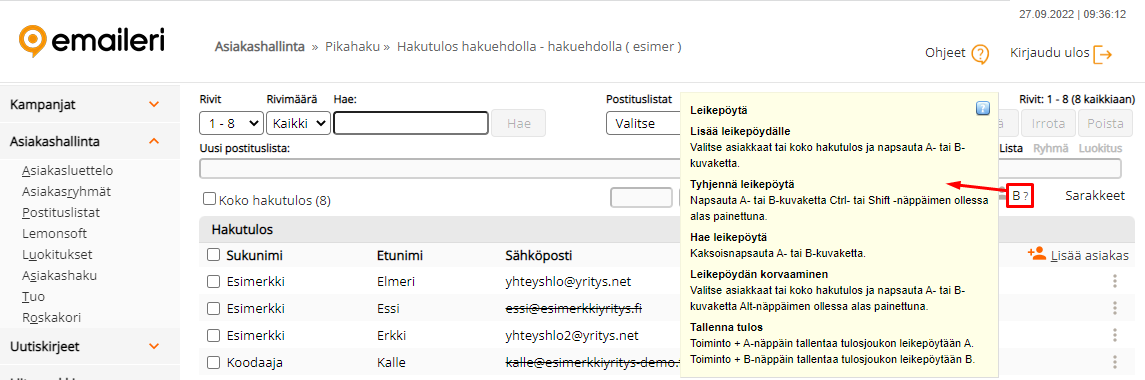Click the emaileri logo
The height and width of the screenshot is (380, 1145).
pos(92,39)
